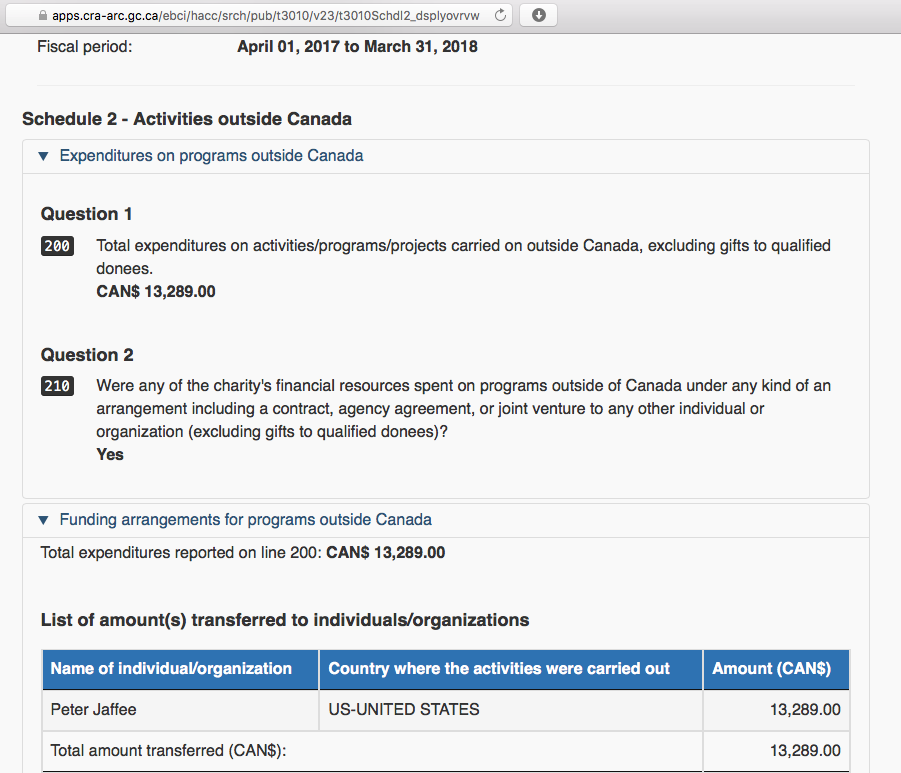The height and width of the screenshot is (773, 901).
Task: Click the line 200 badge
Action: (58, 246)
